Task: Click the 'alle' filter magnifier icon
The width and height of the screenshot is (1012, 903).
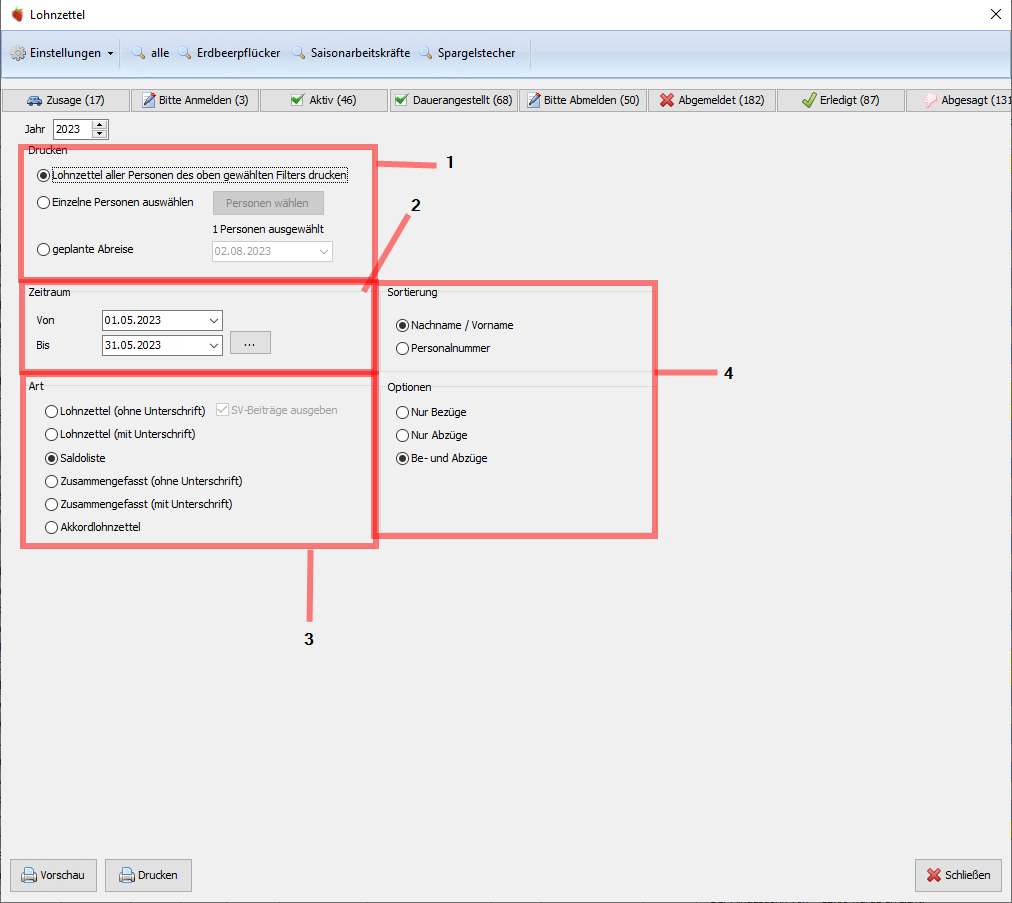Action: (x=139, y=53)
